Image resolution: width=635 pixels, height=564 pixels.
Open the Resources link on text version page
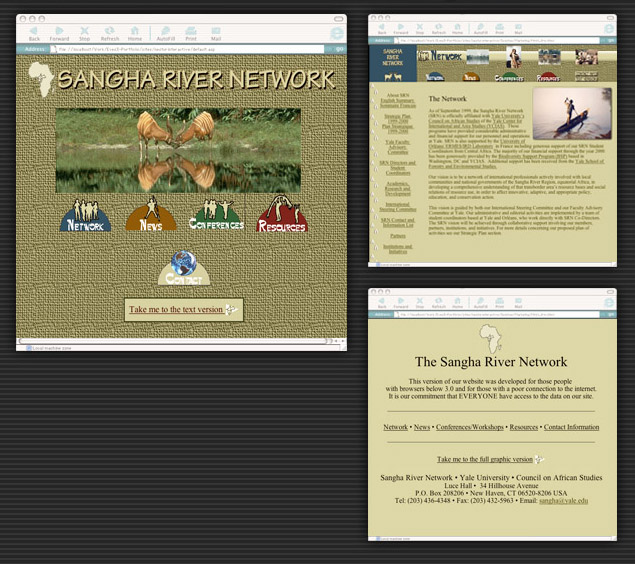click(524, 427)
